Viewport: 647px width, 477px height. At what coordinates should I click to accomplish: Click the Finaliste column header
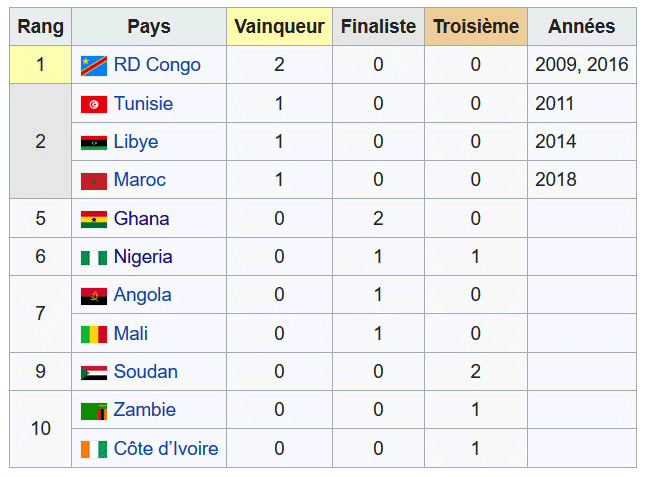(378, 27)
